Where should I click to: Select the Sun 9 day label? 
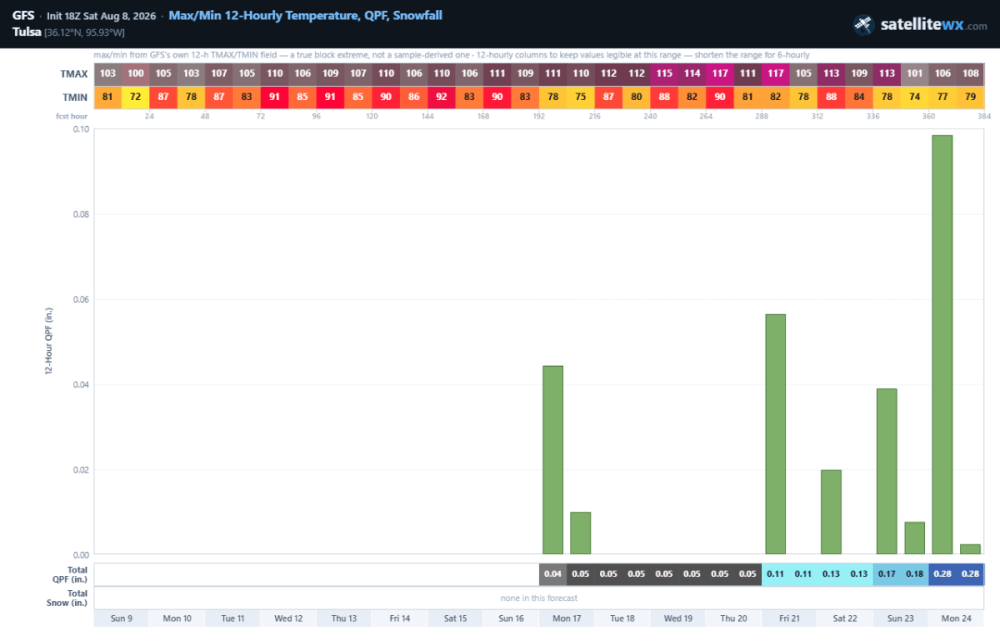pos(121,619)
